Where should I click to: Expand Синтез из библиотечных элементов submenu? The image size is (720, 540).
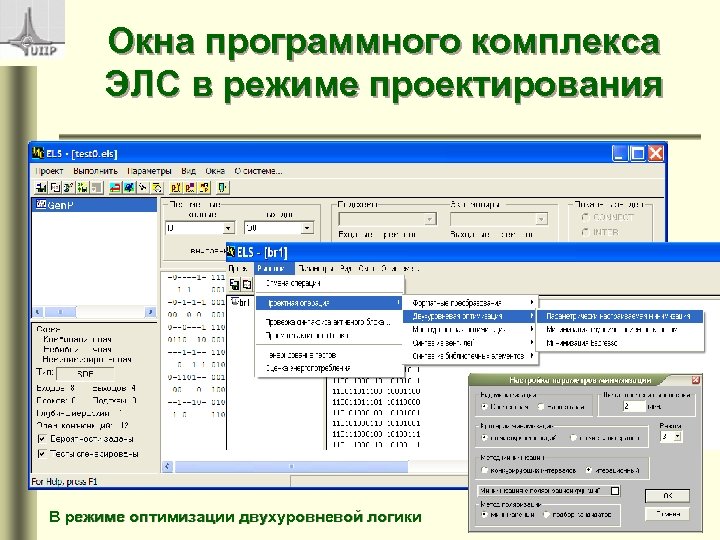coord(471,356)
